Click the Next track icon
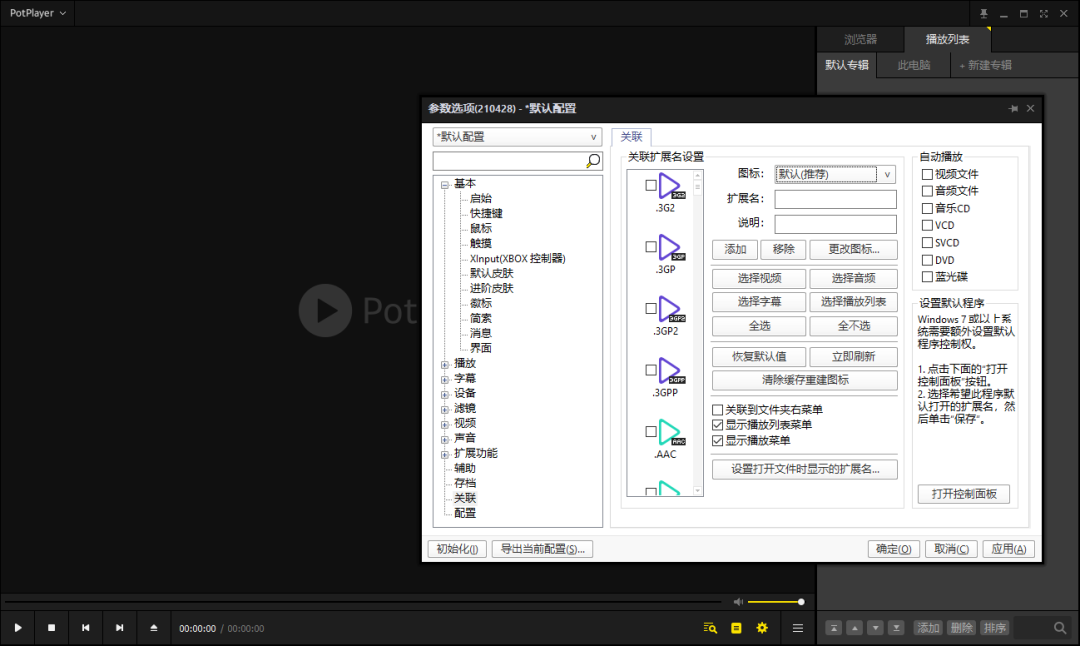The image size is (1080, 646). (x=120, y=628)
